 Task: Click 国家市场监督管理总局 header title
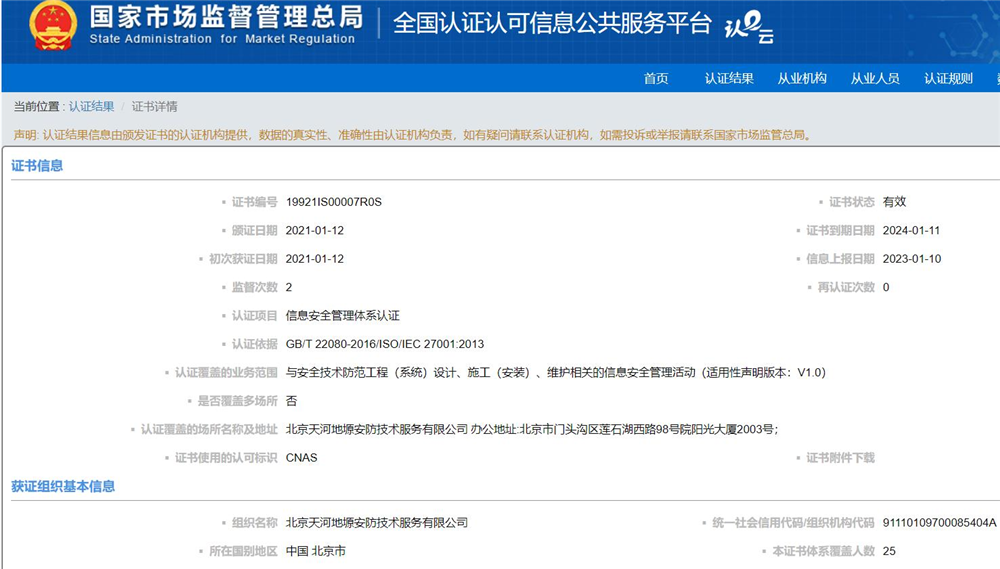226,17
